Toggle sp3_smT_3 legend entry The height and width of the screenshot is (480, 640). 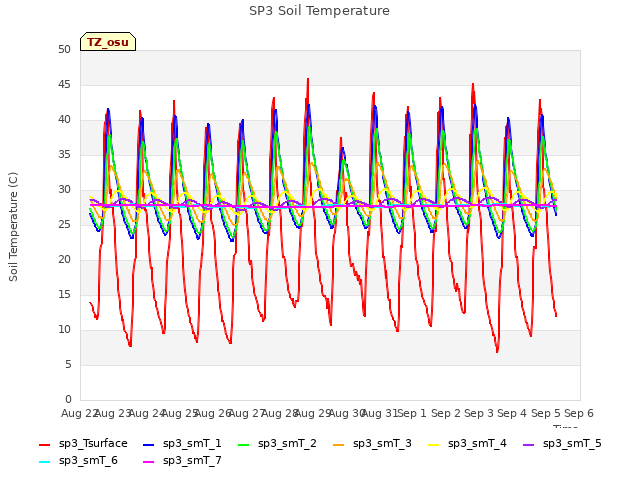click(372, 444)
